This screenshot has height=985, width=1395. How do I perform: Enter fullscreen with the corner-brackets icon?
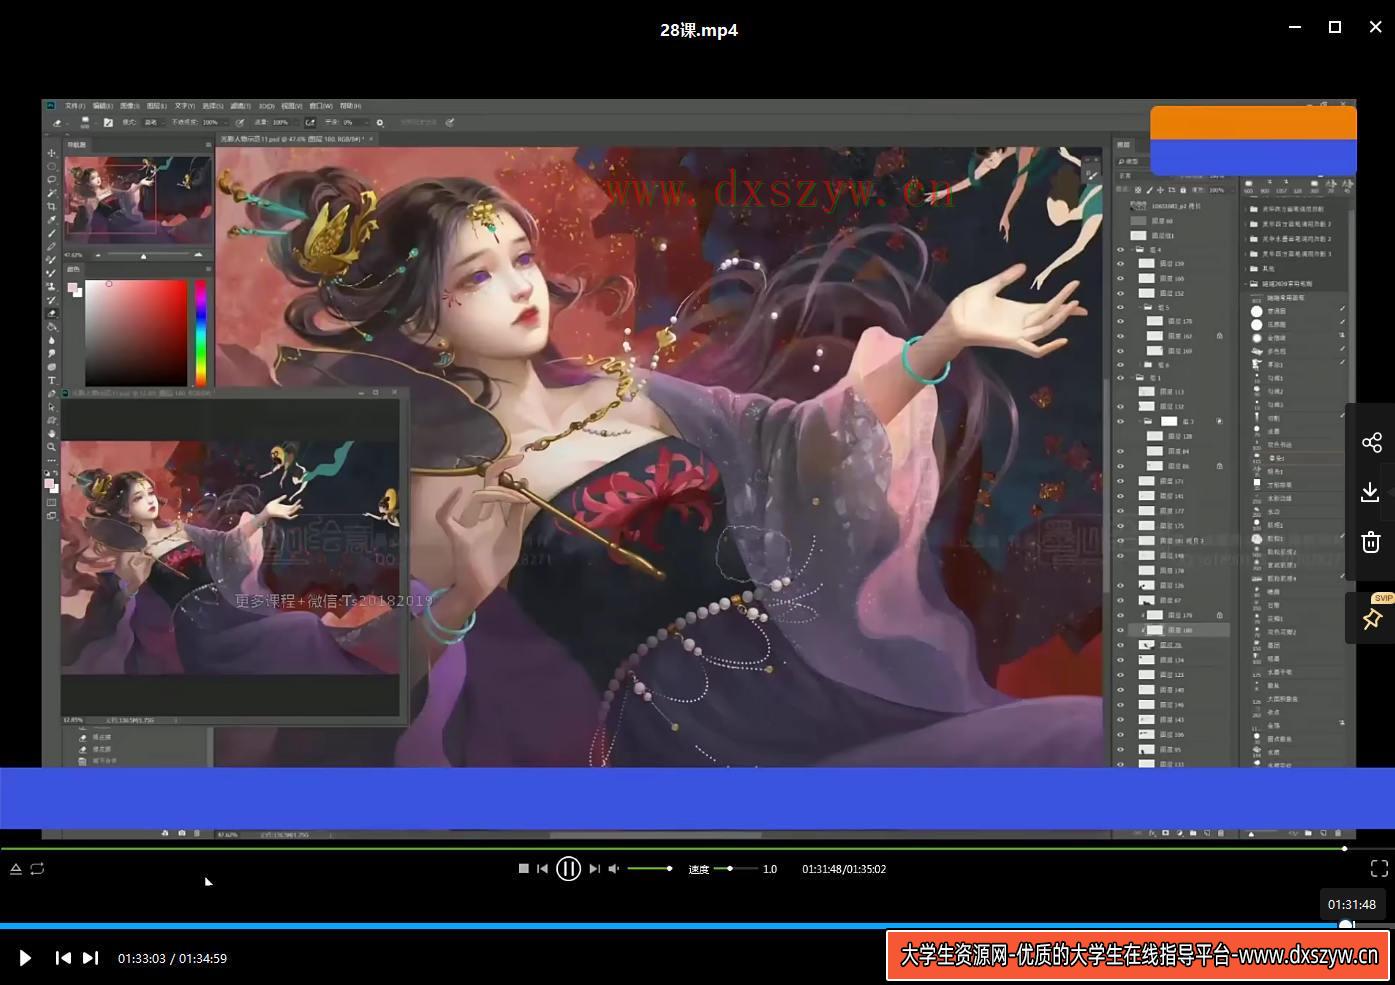[1379, 868]
